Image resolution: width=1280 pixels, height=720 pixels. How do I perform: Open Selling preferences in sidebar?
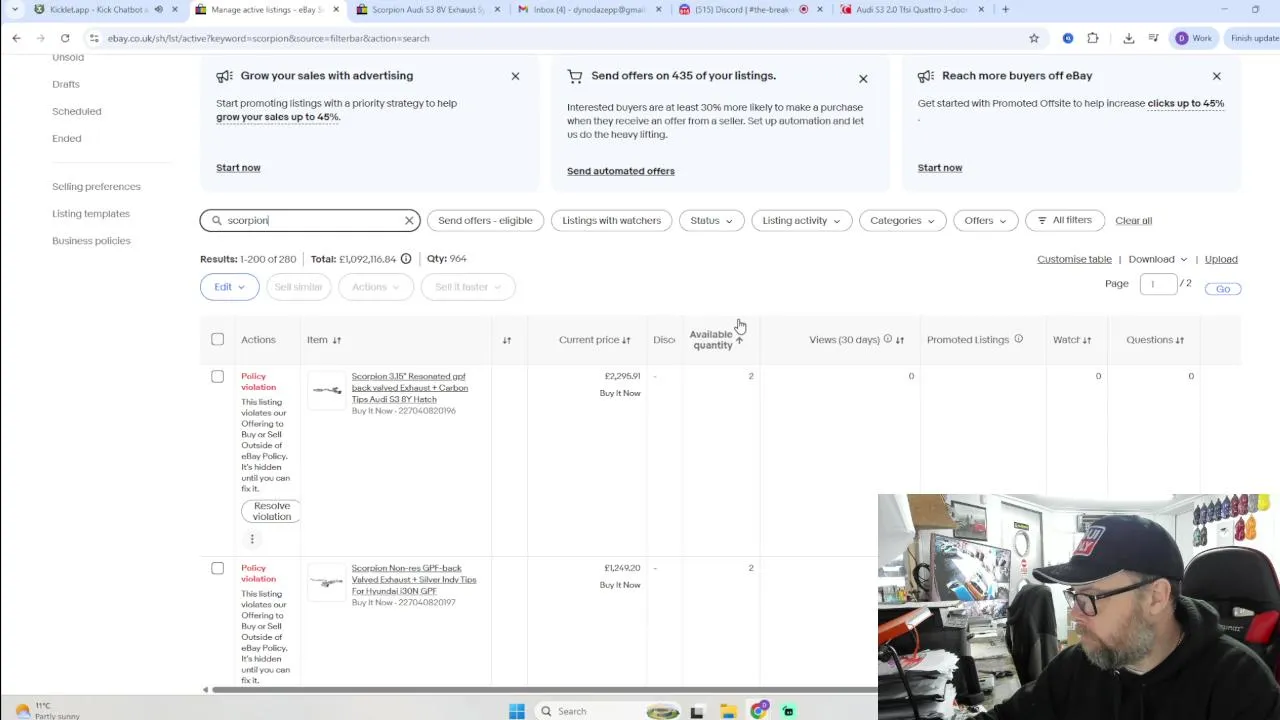[96, 186]
